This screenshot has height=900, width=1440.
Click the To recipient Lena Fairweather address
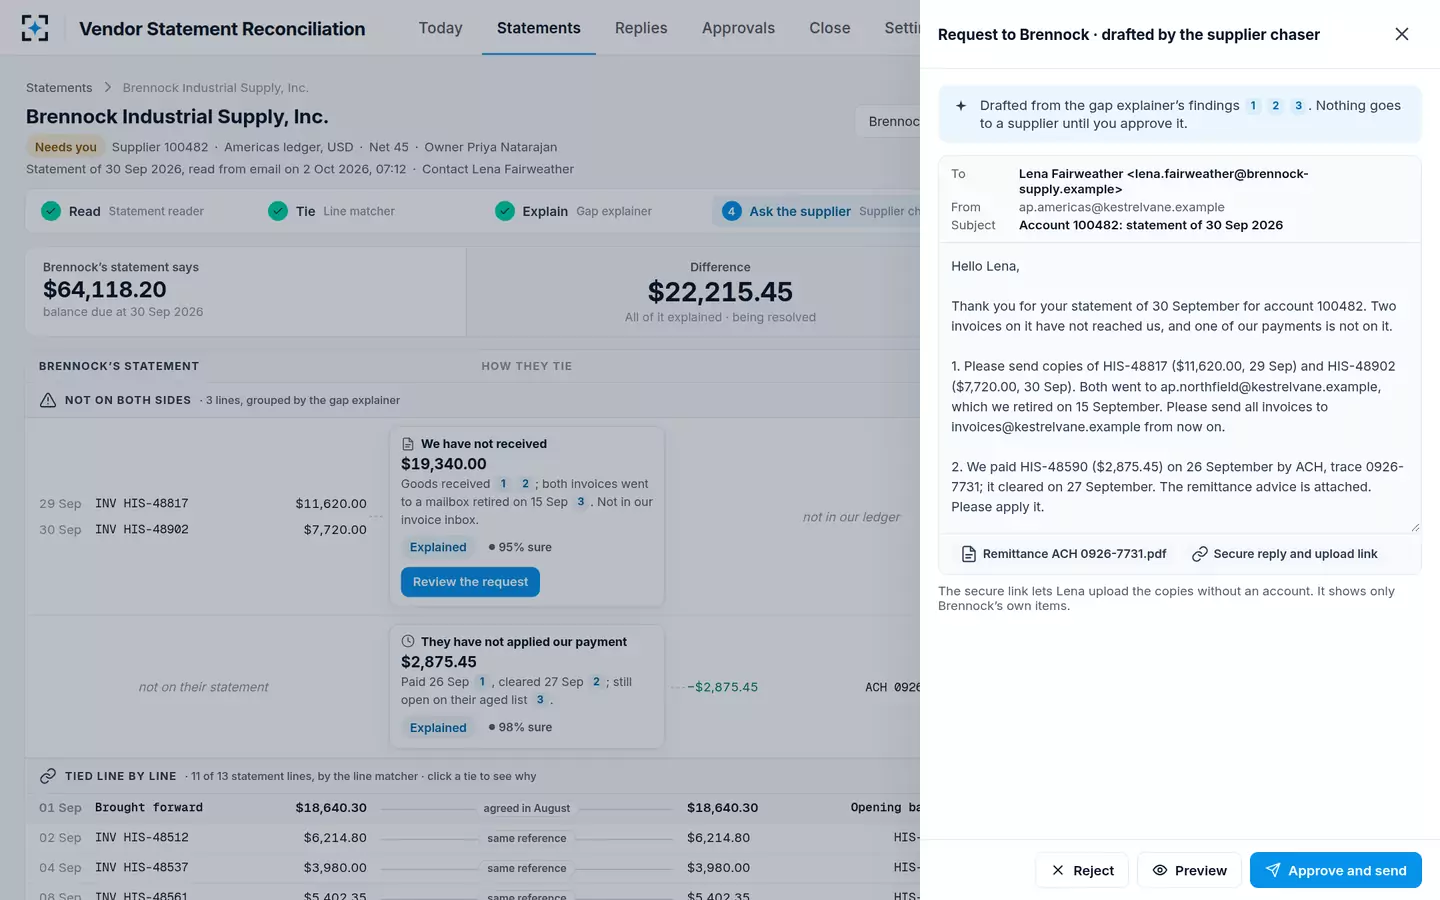coord(1163,181)
